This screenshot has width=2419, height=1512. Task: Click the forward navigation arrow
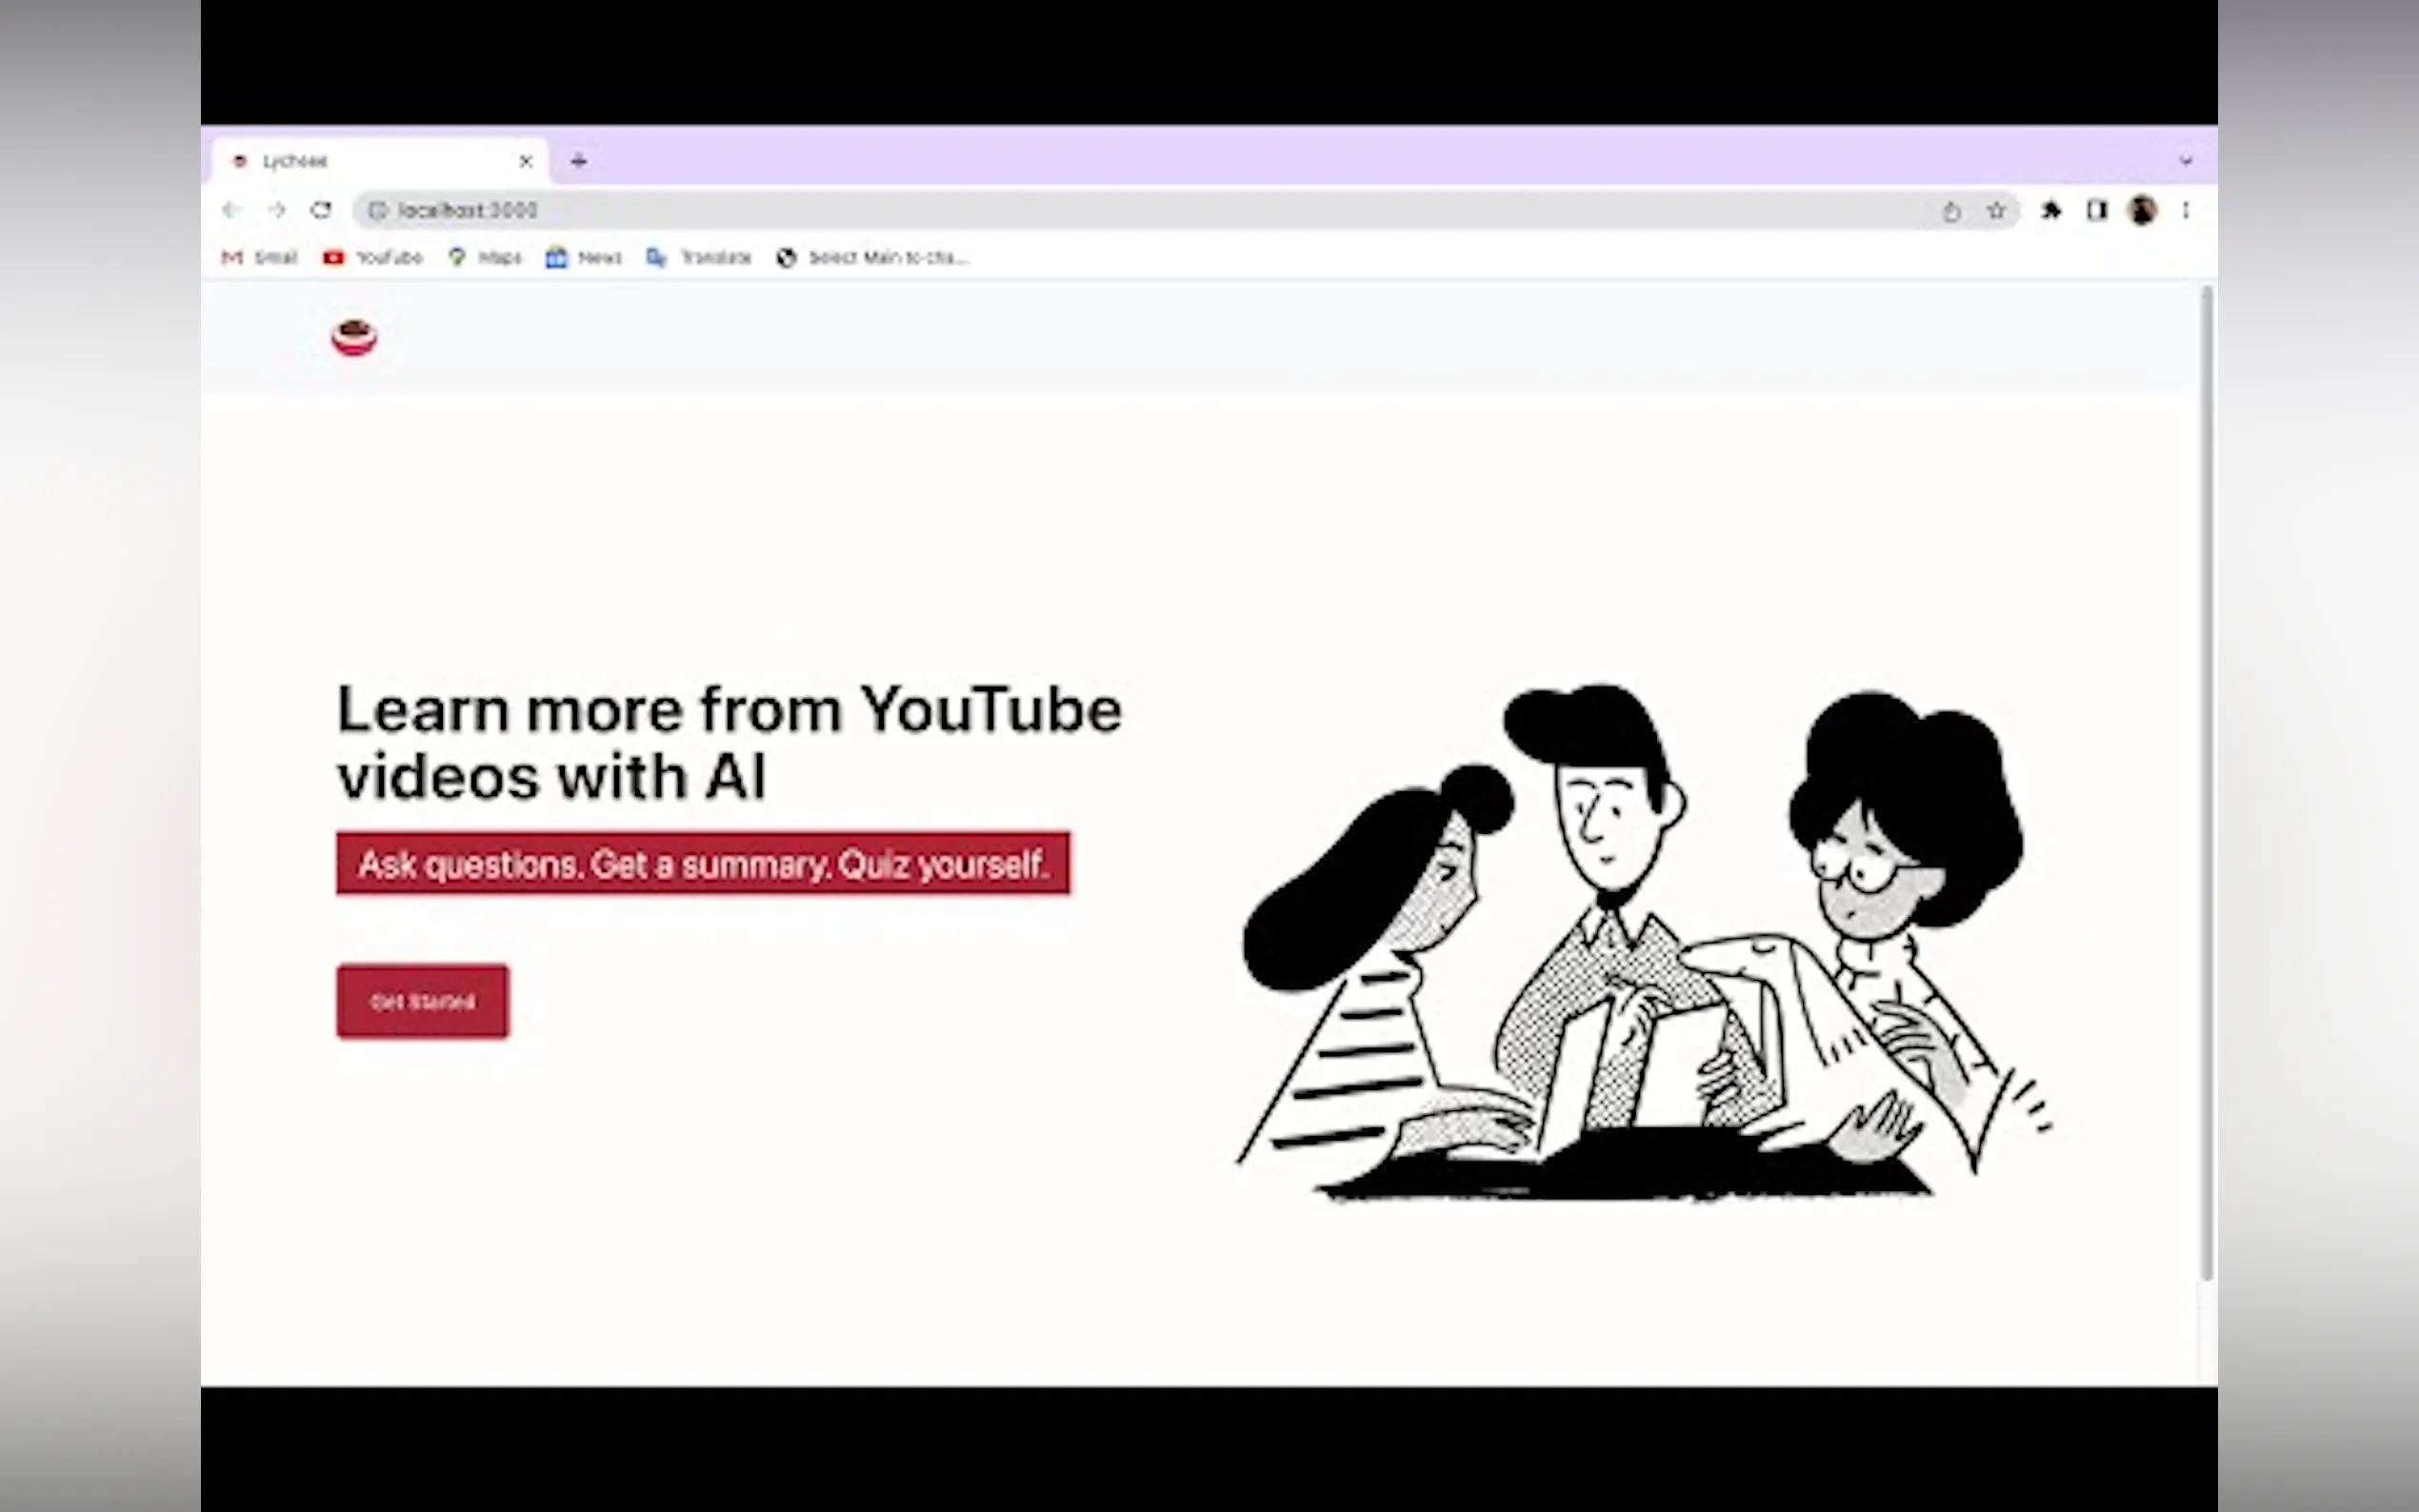point(277,210)
